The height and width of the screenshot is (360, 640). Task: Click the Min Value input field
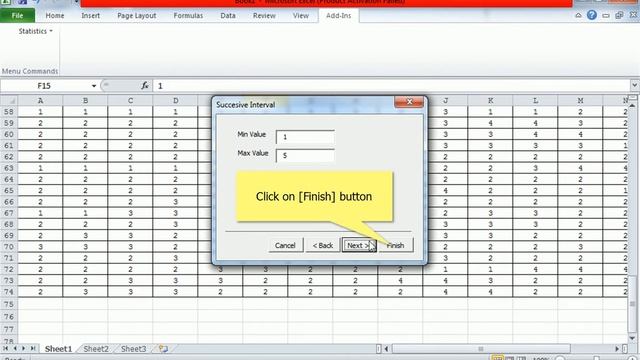(x=305, y=137)
